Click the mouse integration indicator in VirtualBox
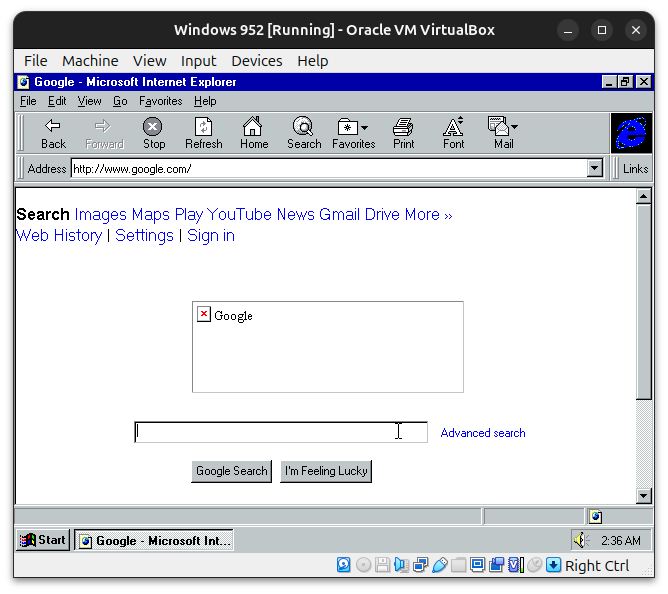 [x=534, y=565]
